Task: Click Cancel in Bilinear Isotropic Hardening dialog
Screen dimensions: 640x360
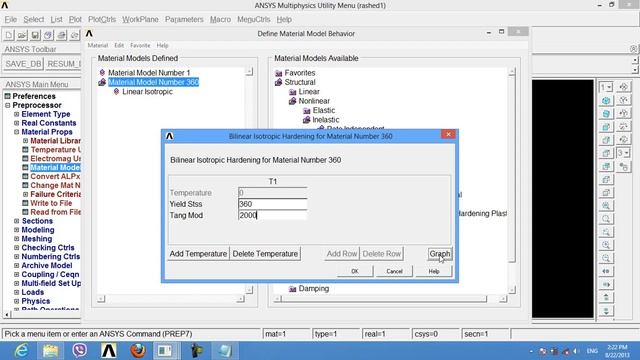Action: 394,271
